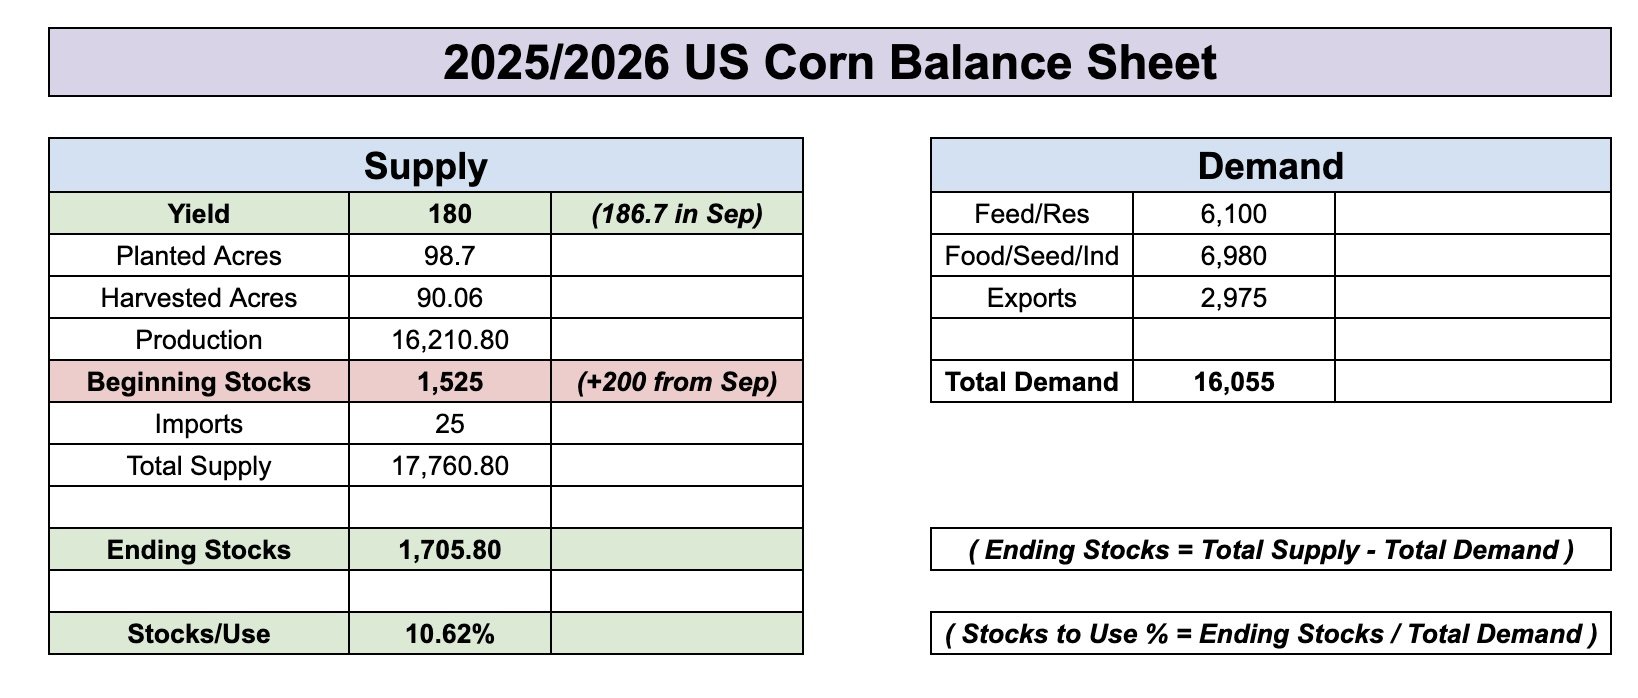This screenshot has width=1638, height=698.
Task: Select the Food/Seed/Ind value 6,980
Action: [x=1234, y=256]
